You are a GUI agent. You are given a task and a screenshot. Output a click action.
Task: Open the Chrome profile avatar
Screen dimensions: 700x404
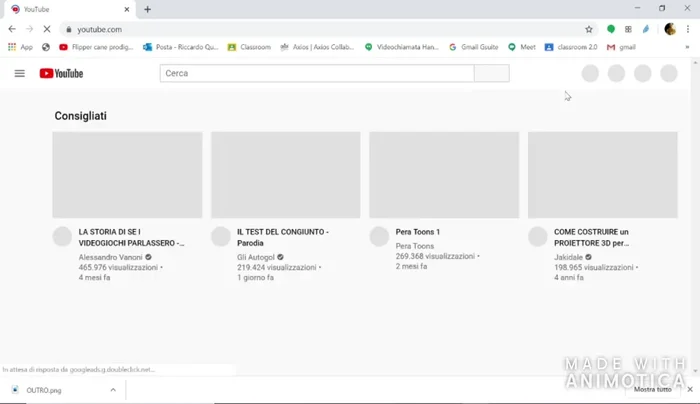pyautogui.click(x=670, y=29)
